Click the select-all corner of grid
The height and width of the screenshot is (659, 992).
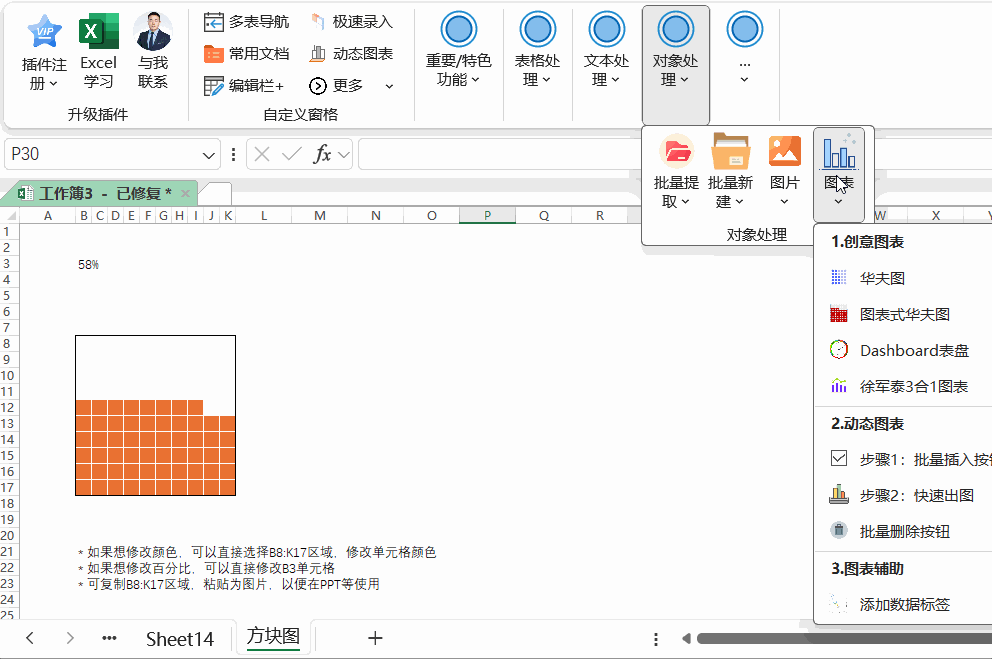[9, 216]
